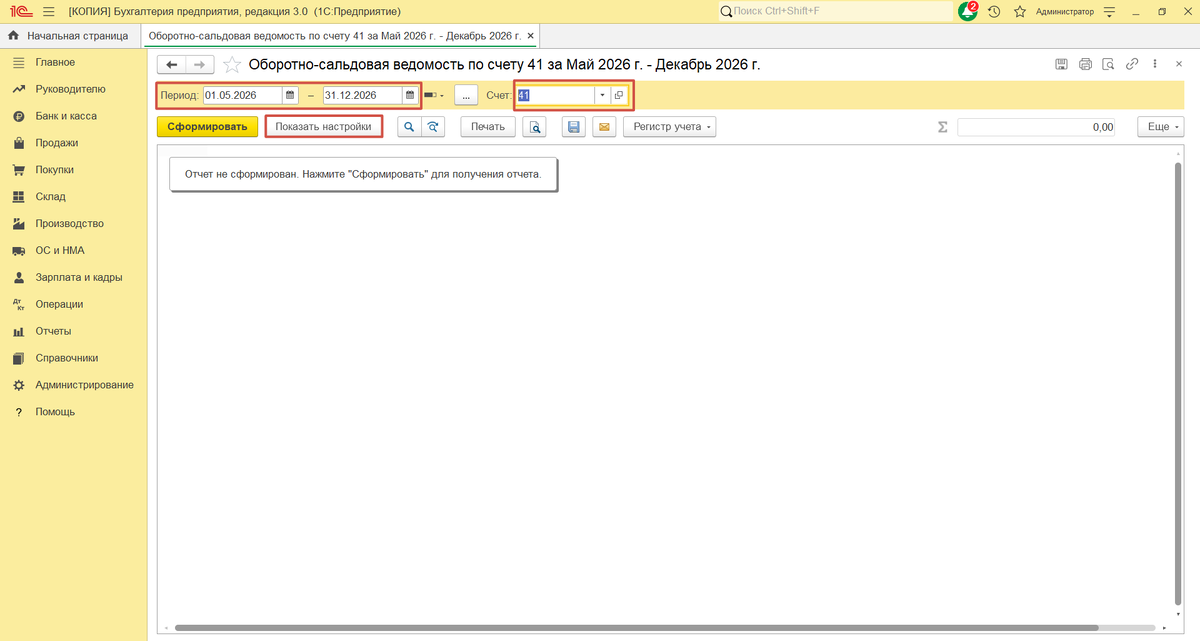Click Показать настройки button
The width and height of the screenshot is (1200, 641).
click(x=324, y=127)
